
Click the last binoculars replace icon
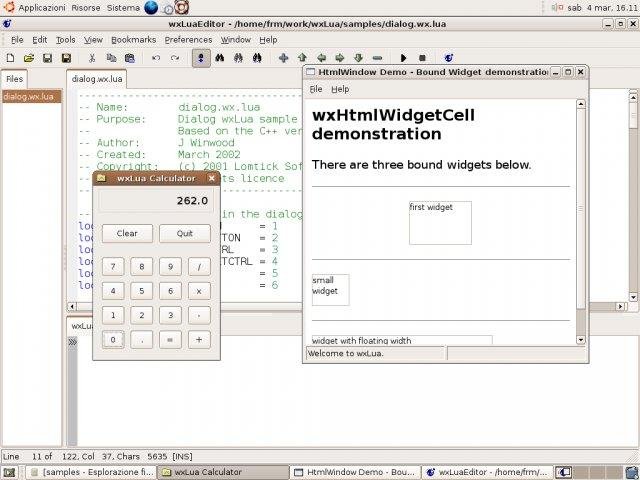(x=257, y=58)
